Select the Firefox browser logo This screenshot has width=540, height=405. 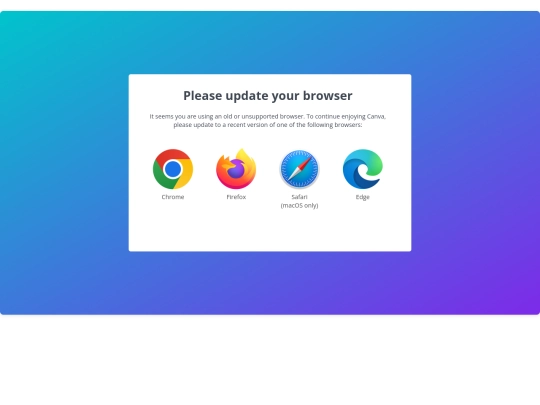tap(236, 169)
